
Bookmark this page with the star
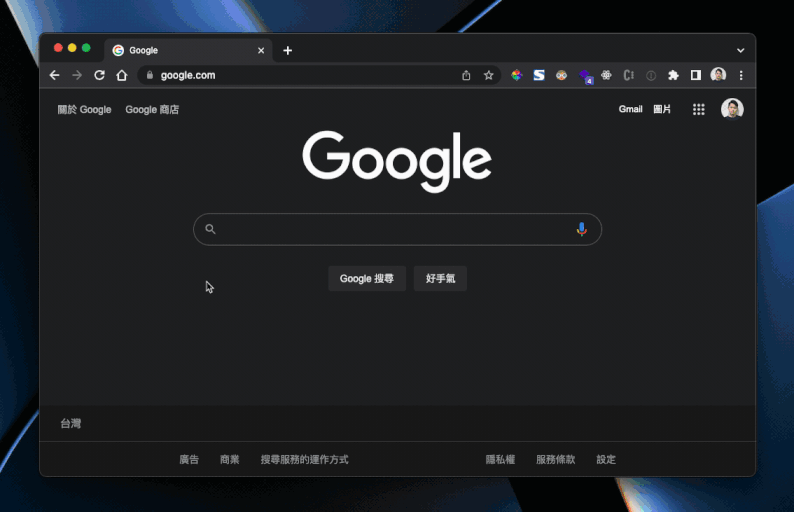point(488,75)
